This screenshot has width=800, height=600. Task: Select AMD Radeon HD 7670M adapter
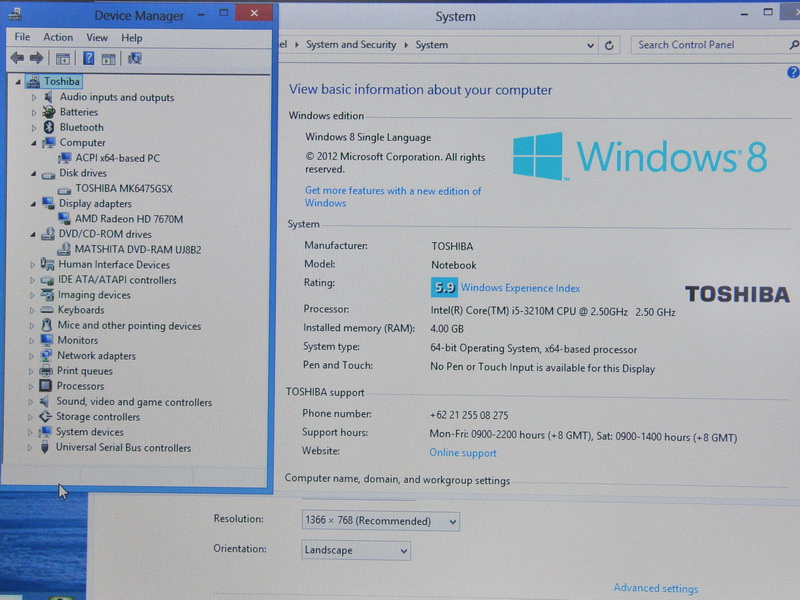[129, 219]
